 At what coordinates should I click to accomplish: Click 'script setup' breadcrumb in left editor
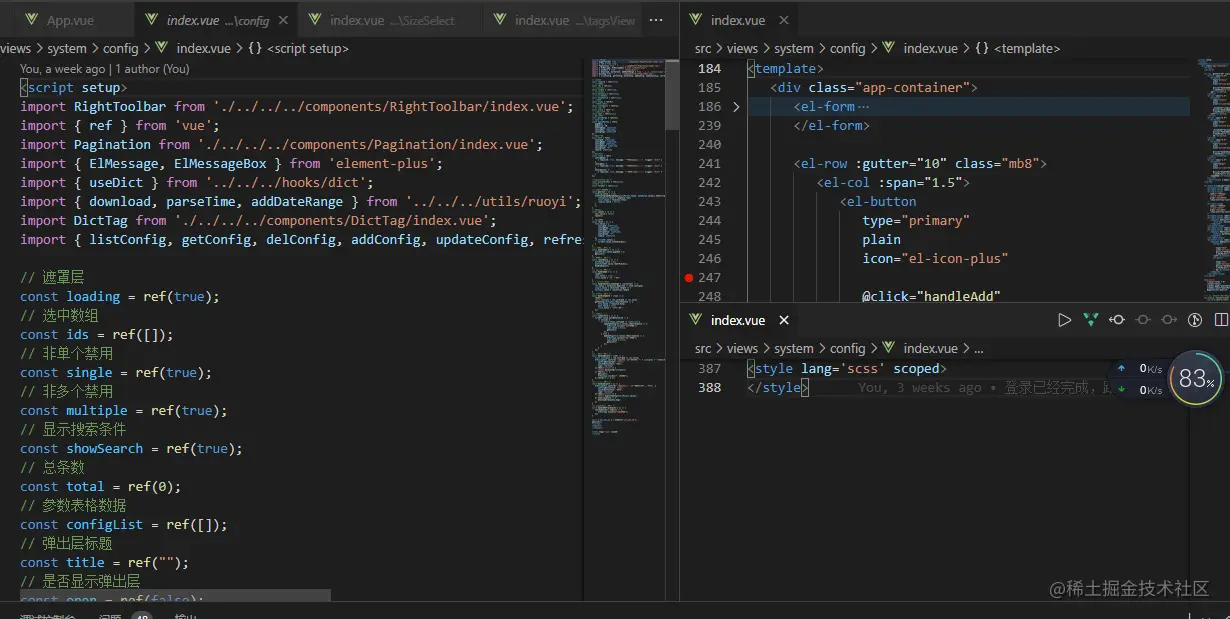pyautogui.click(x=308, y=48)
